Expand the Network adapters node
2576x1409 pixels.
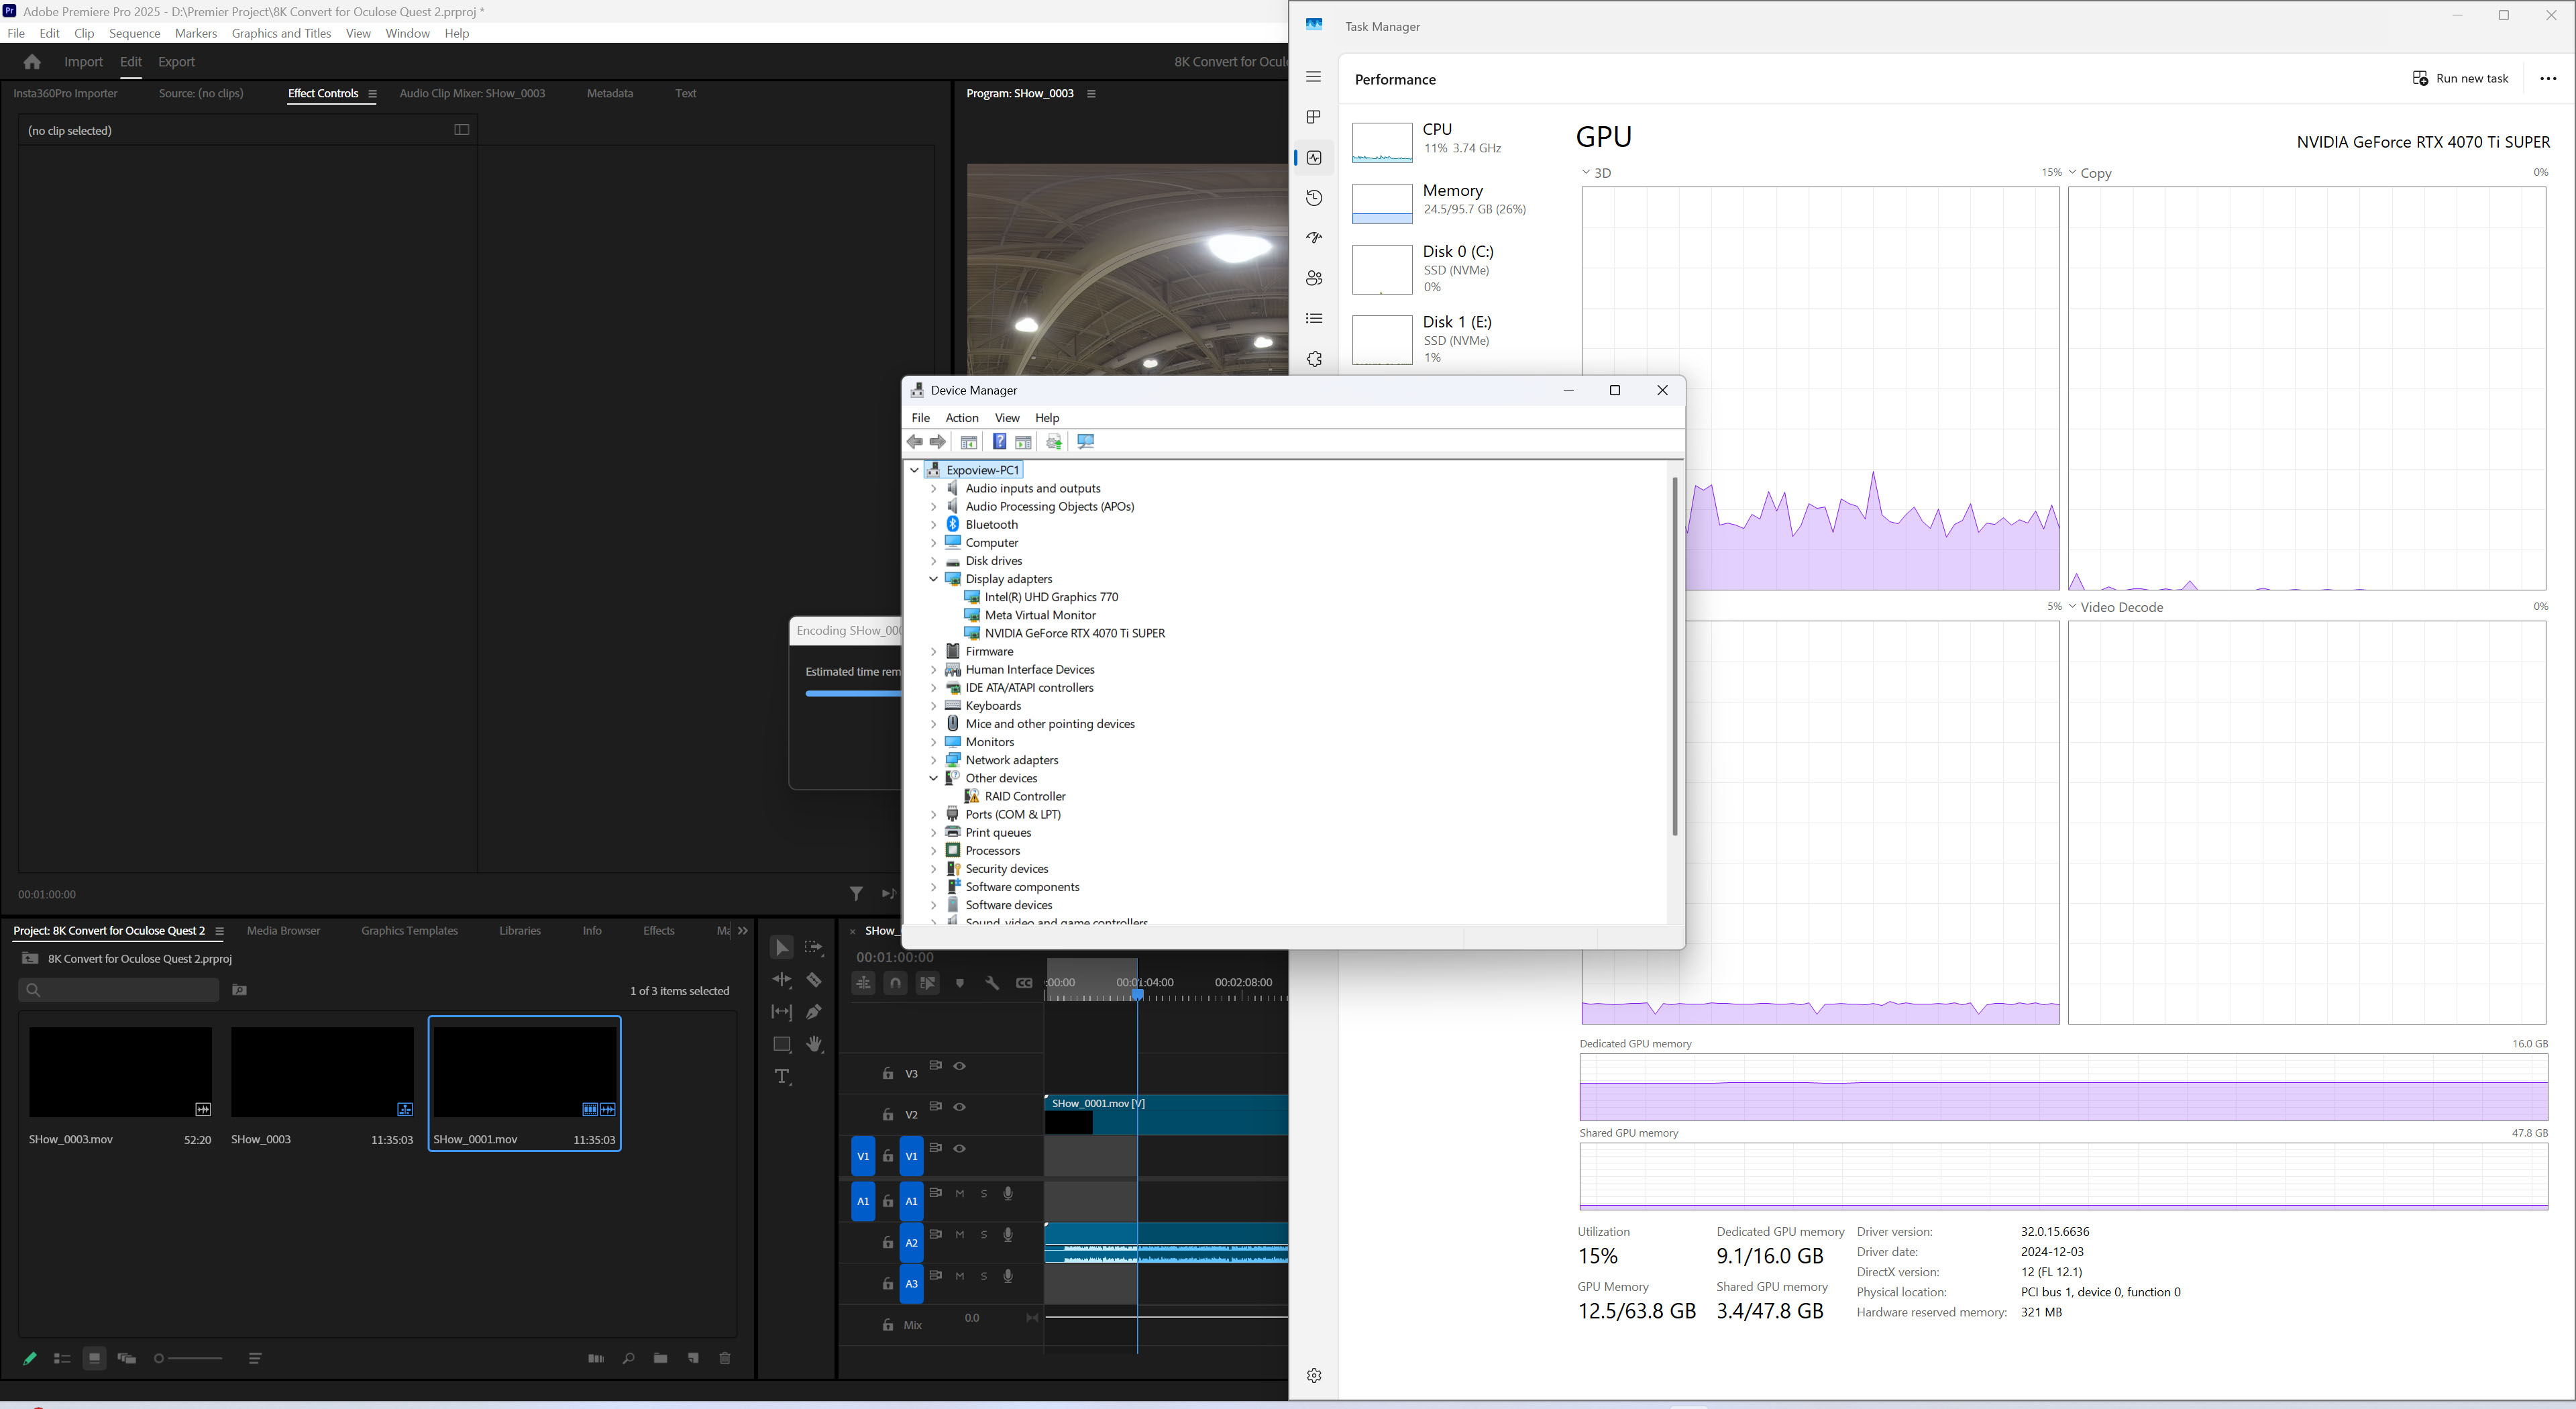[933, 760]
